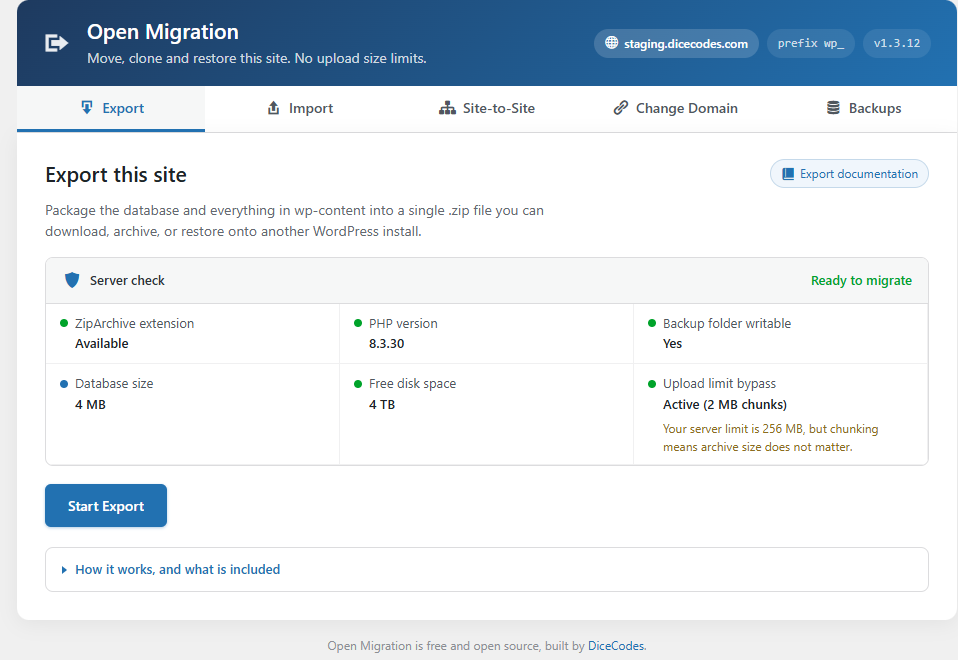958x660 pixels.
Task: Click the globe icon beside staging.dicecodes.com
Action: point(612,43)
